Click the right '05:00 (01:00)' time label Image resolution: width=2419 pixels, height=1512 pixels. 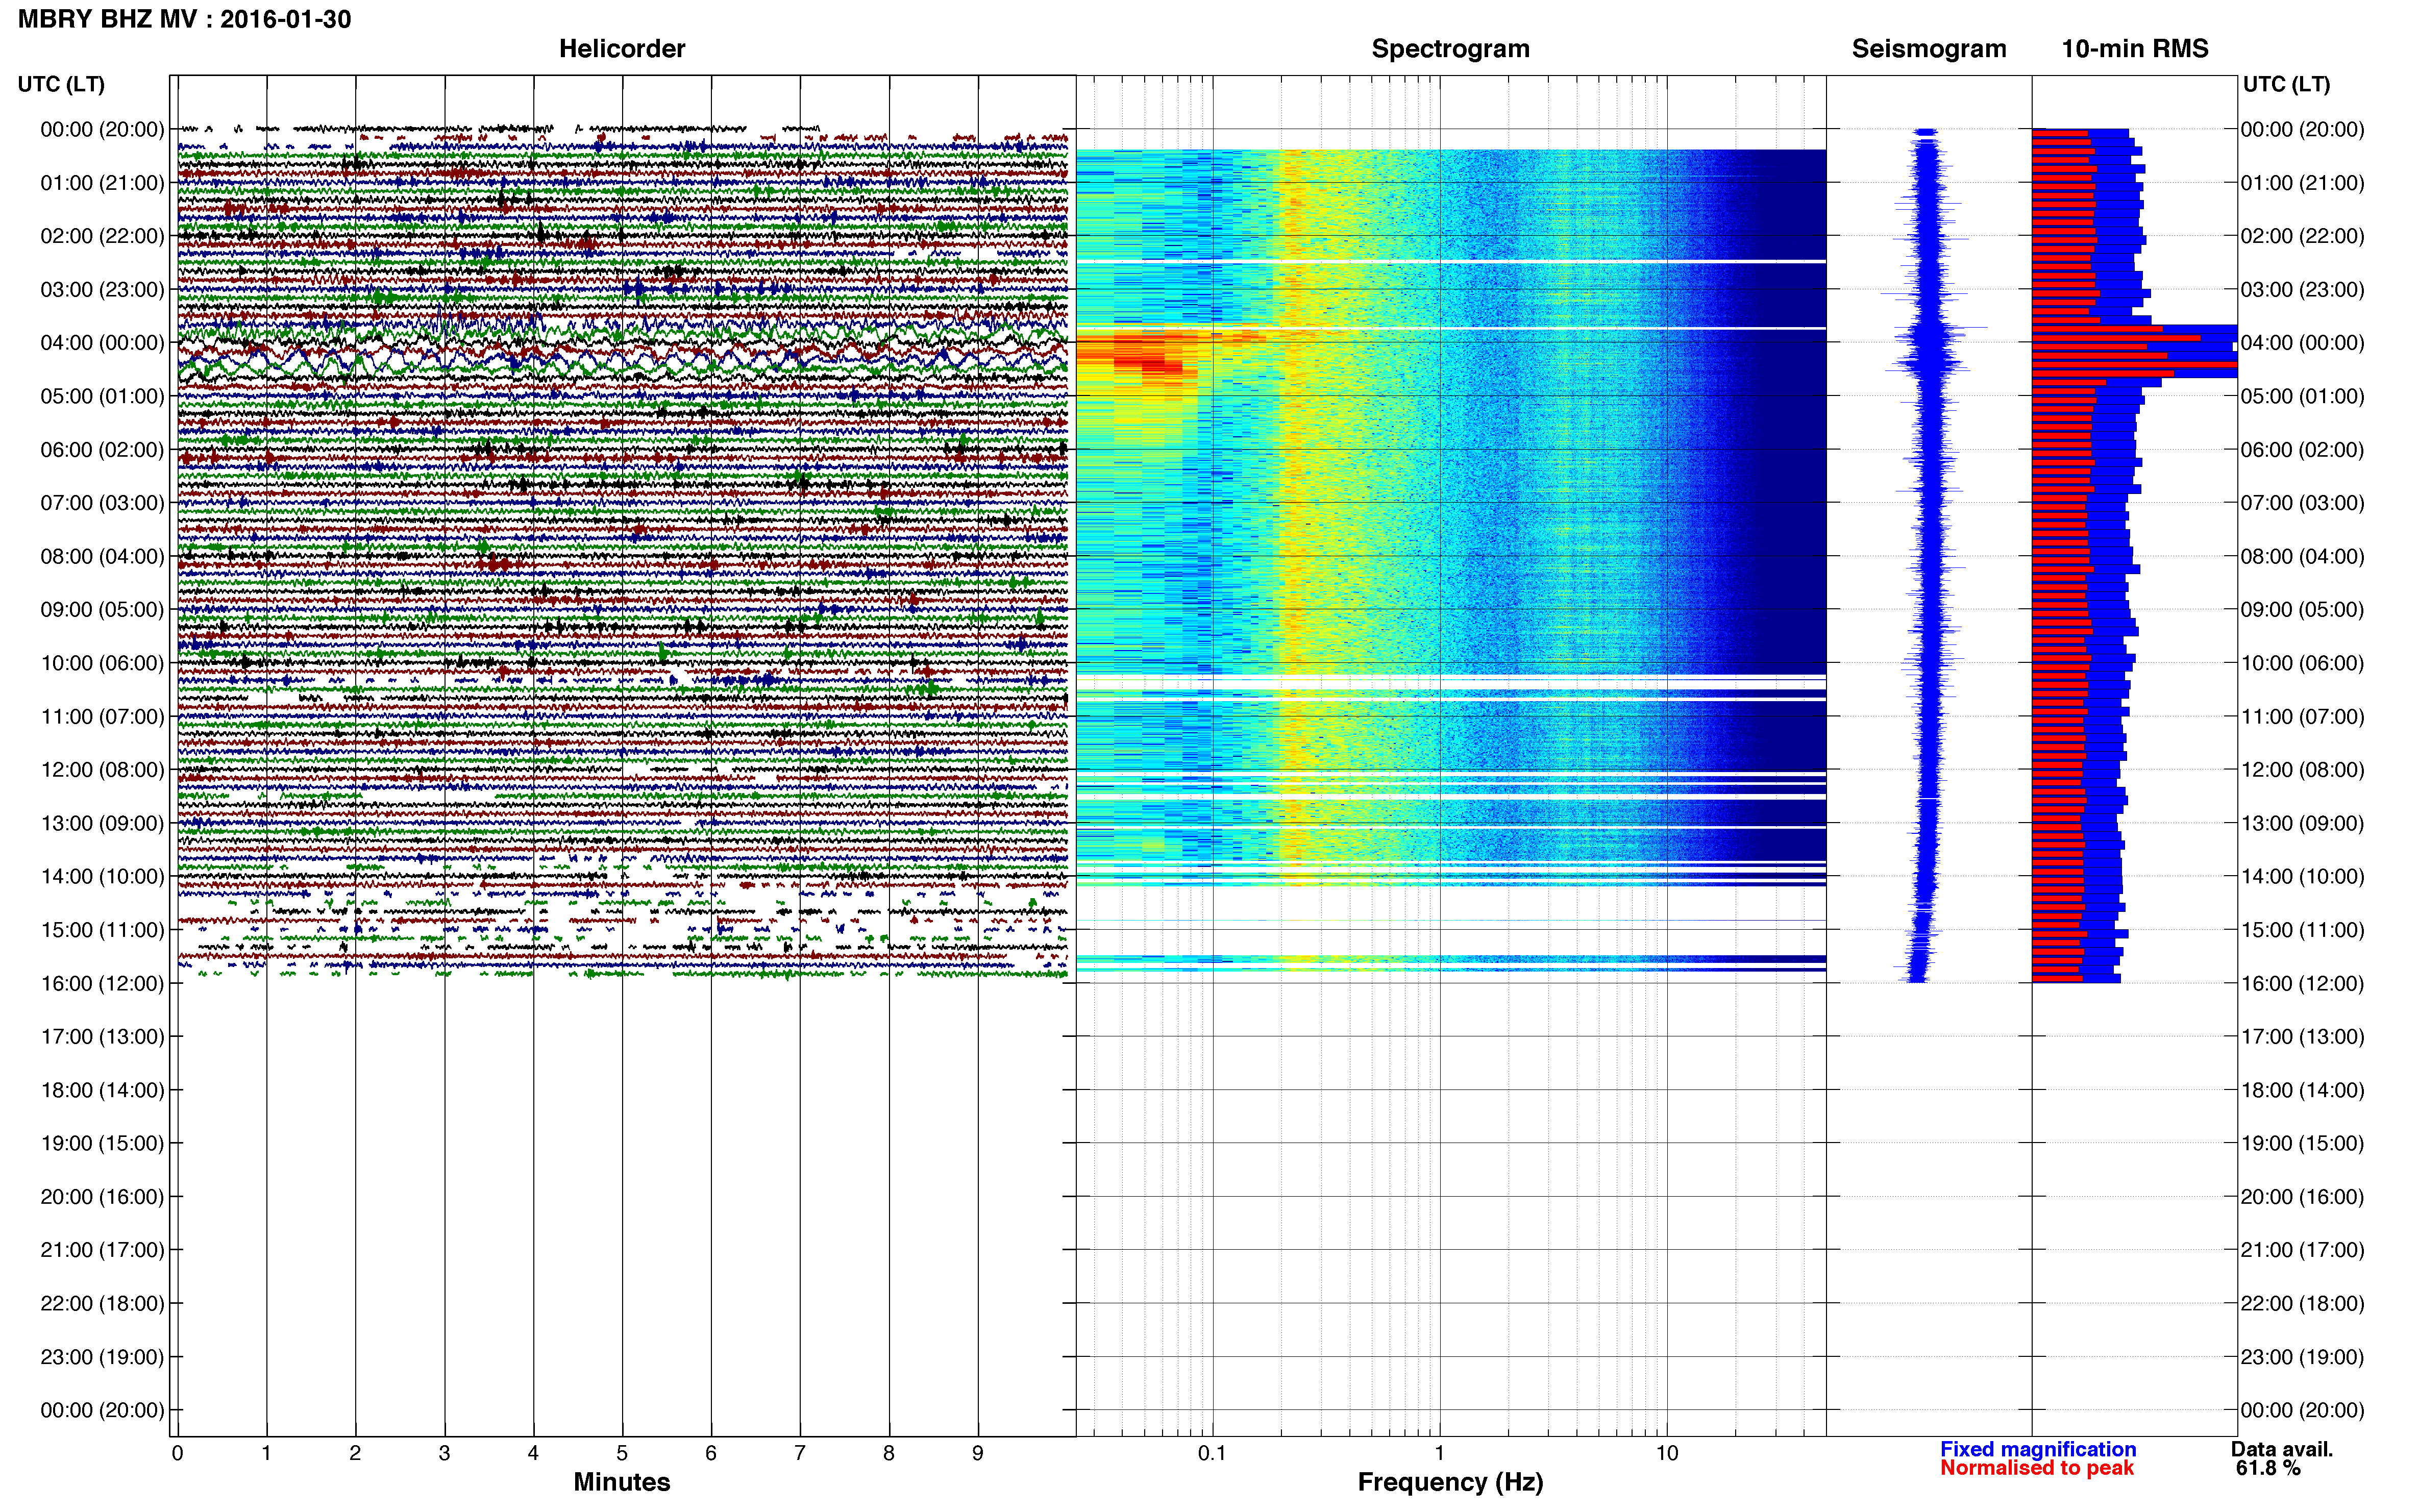tap(2302, 396)
